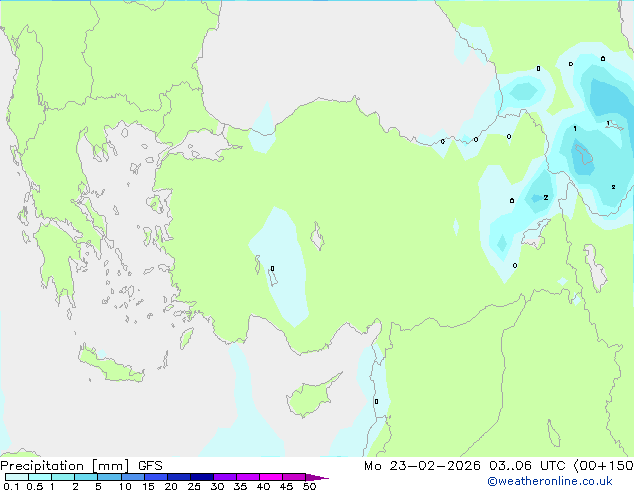Click the '(00+150' forecast offset text
Viewport: 634px width, 490px height.
(603, 466)
